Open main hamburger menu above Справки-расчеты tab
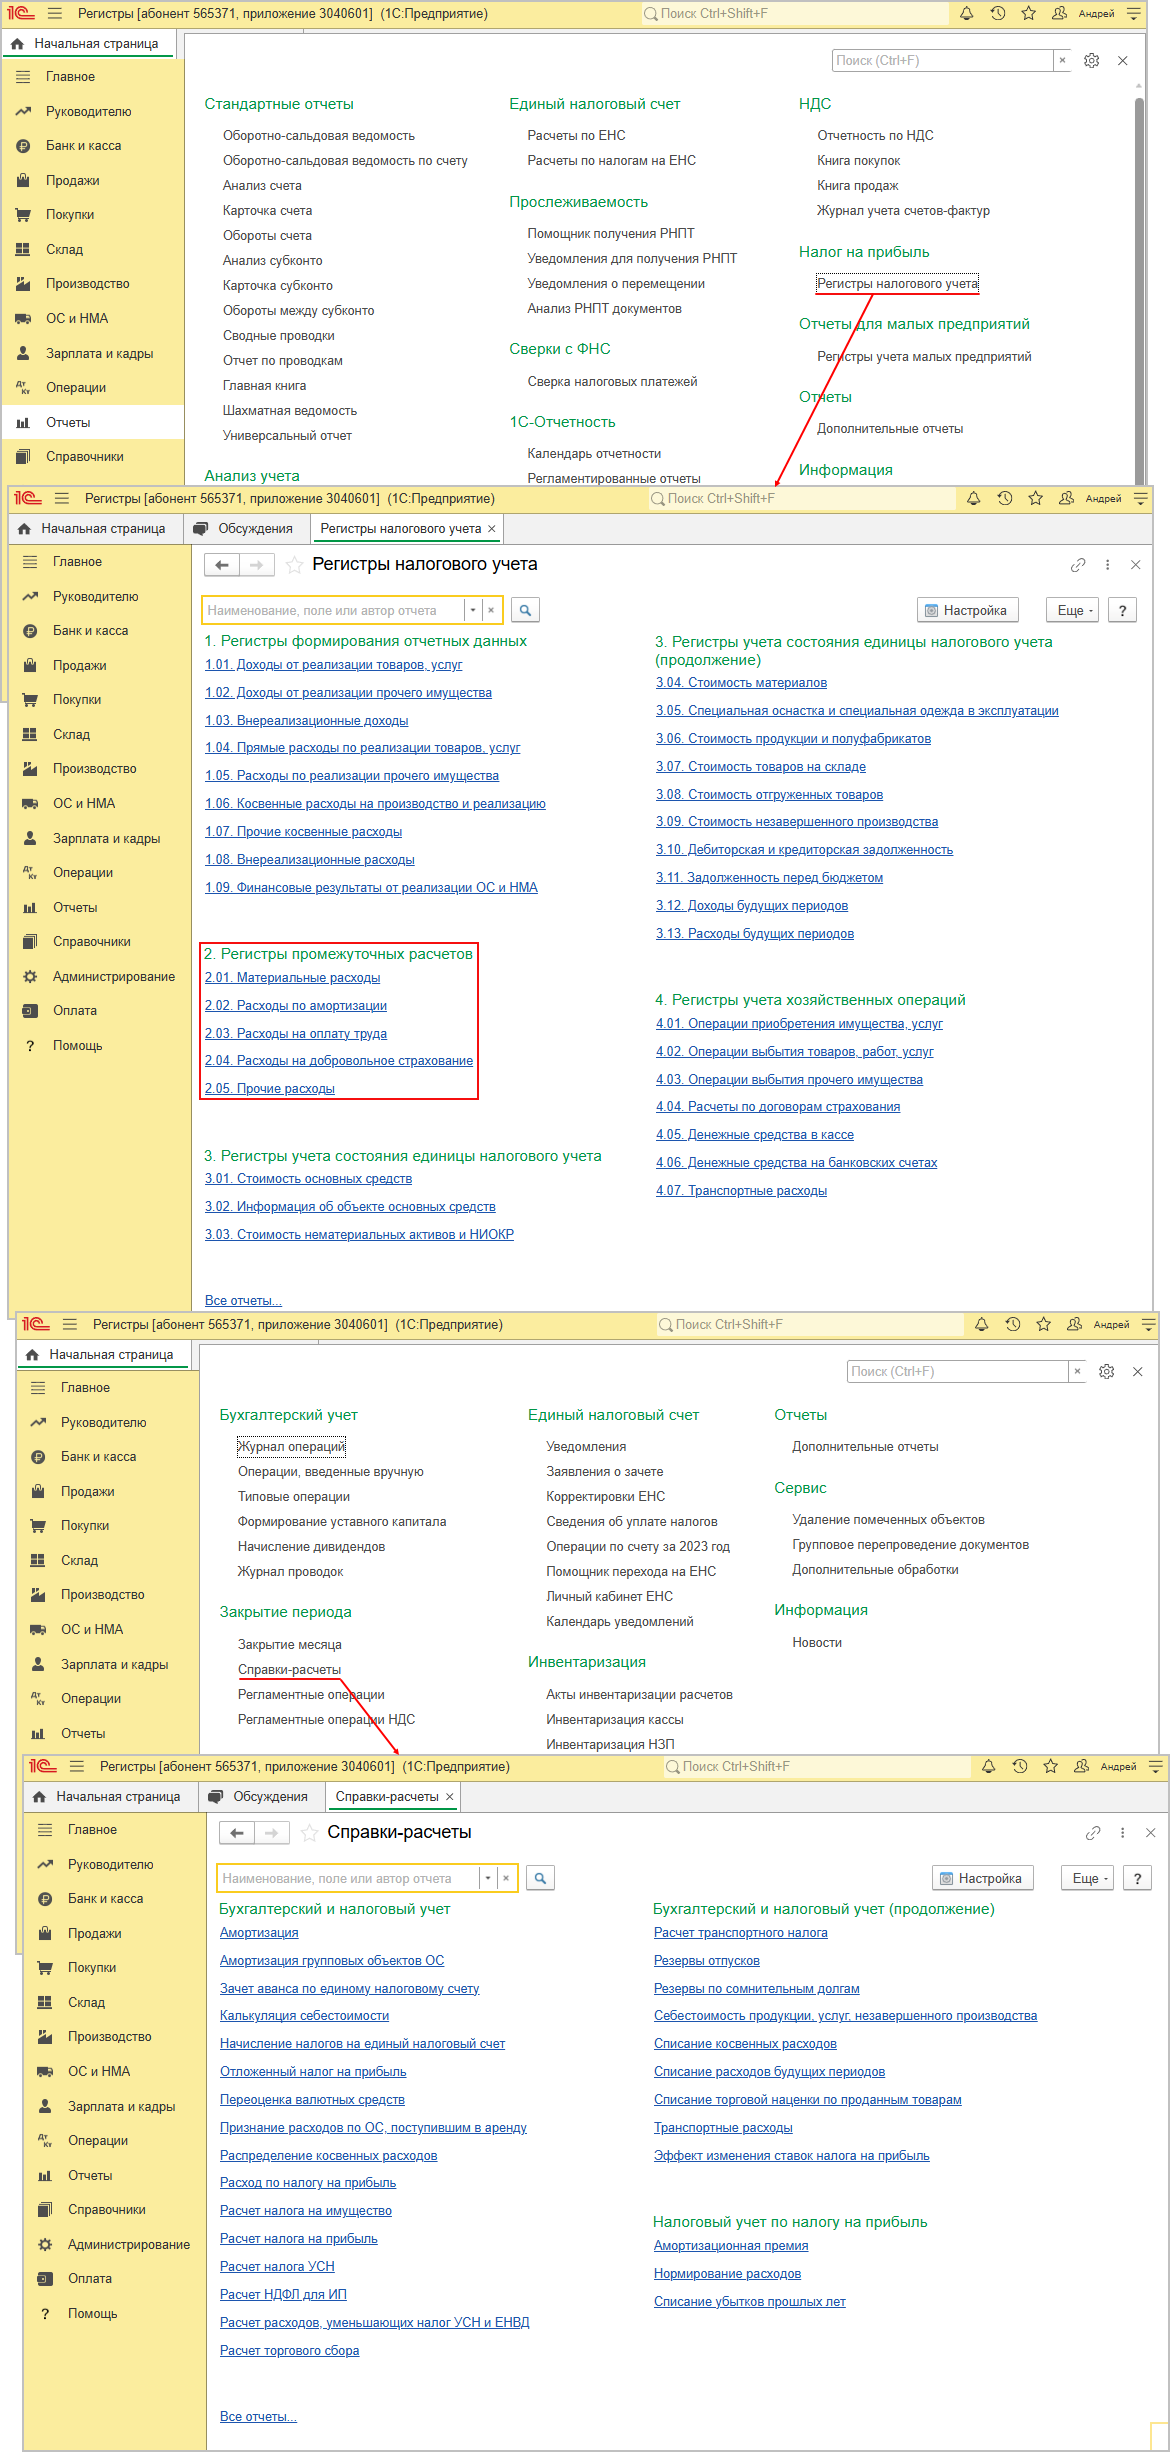The width and height of the screenshot is (1170, 2452). [x=77, y=1766]
